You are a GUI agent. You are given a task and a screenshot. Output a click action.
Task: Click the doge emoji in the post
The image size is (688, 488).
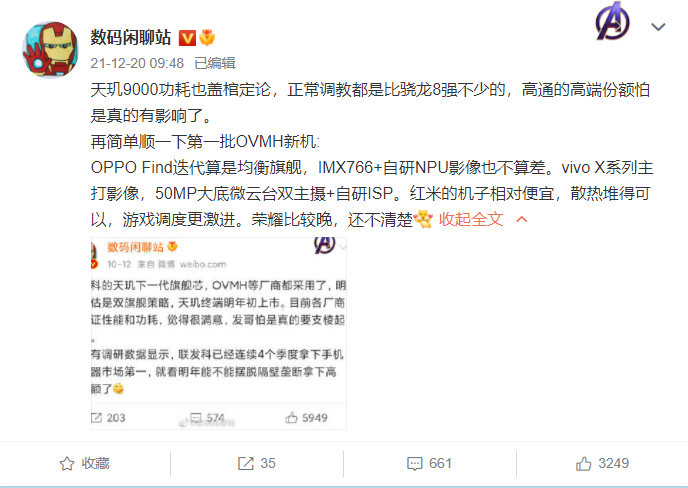[x=423, y=219]
